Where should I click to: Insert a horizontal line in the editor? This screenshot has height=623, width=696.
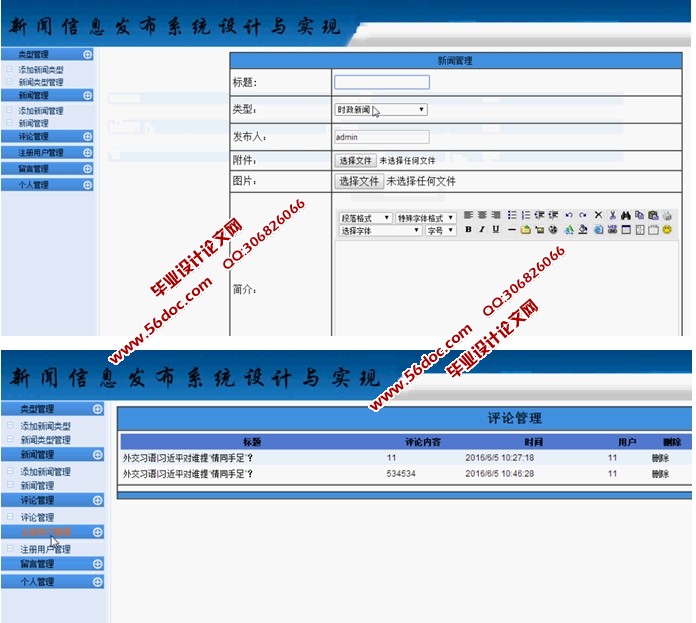(511, 229)
